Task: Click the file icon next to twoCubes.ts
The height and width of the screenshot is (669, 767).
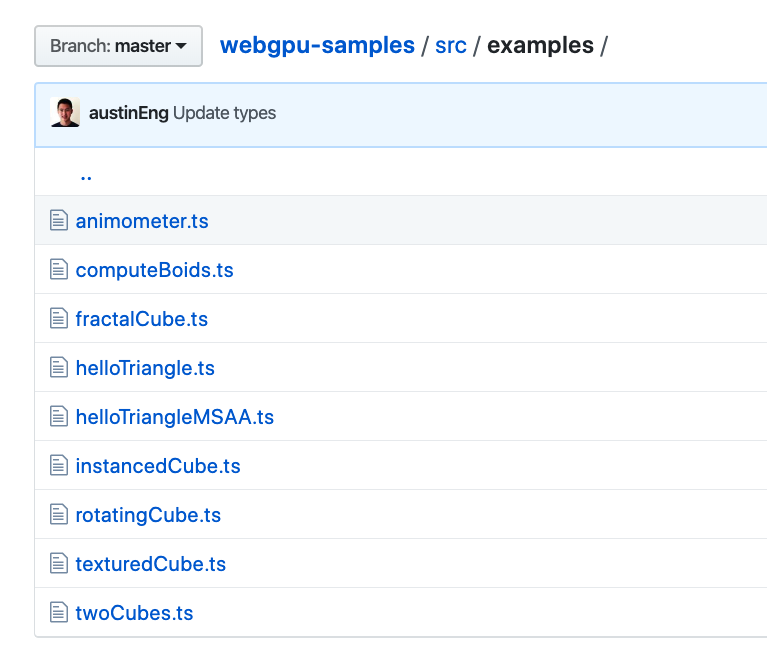Action: tap(58, 613)
